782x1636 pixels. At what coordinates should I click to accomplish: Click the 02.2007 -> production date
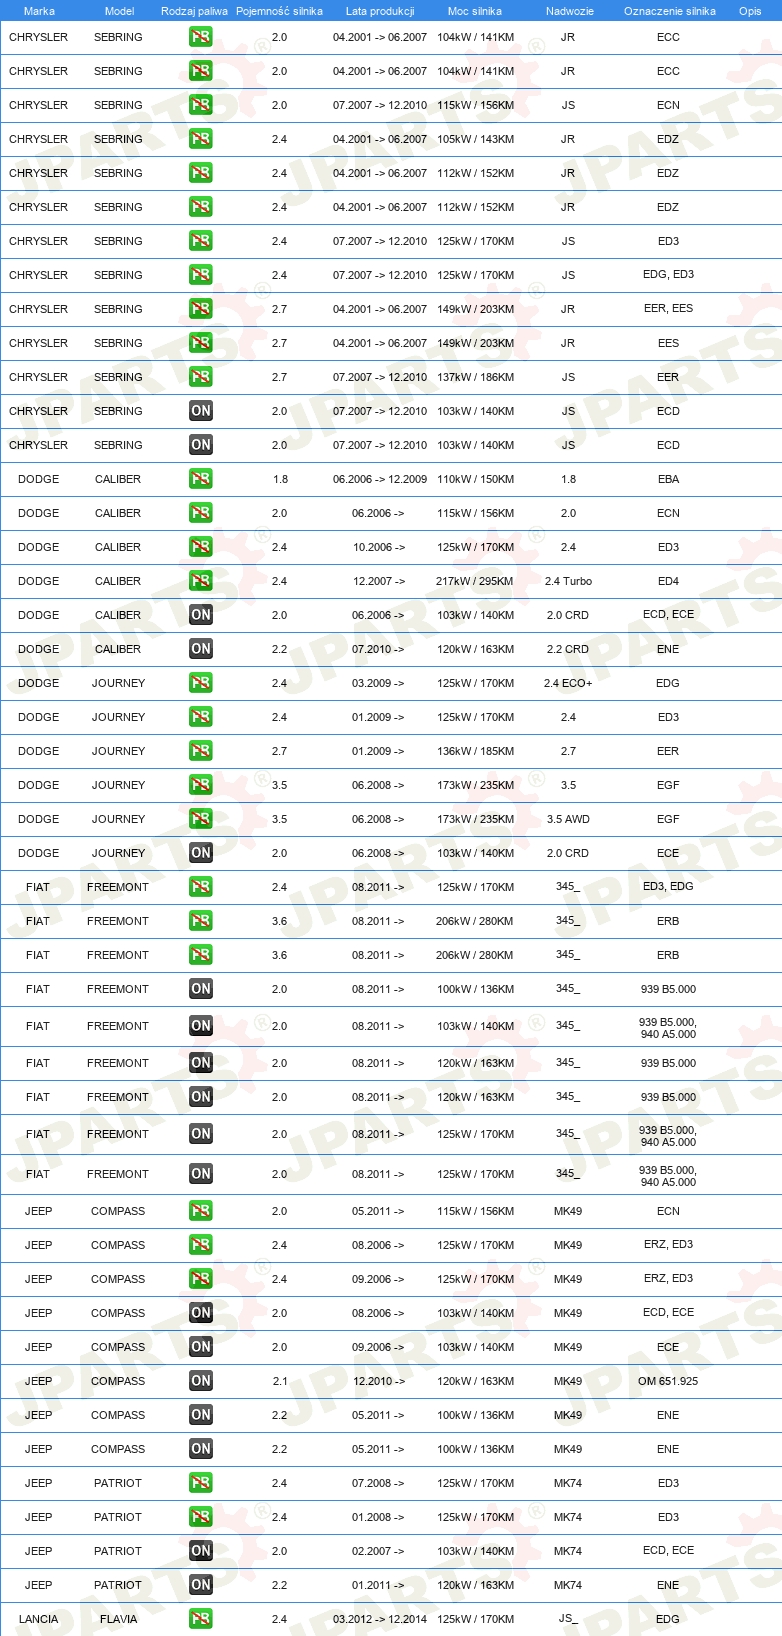[x=378, y=1551]
